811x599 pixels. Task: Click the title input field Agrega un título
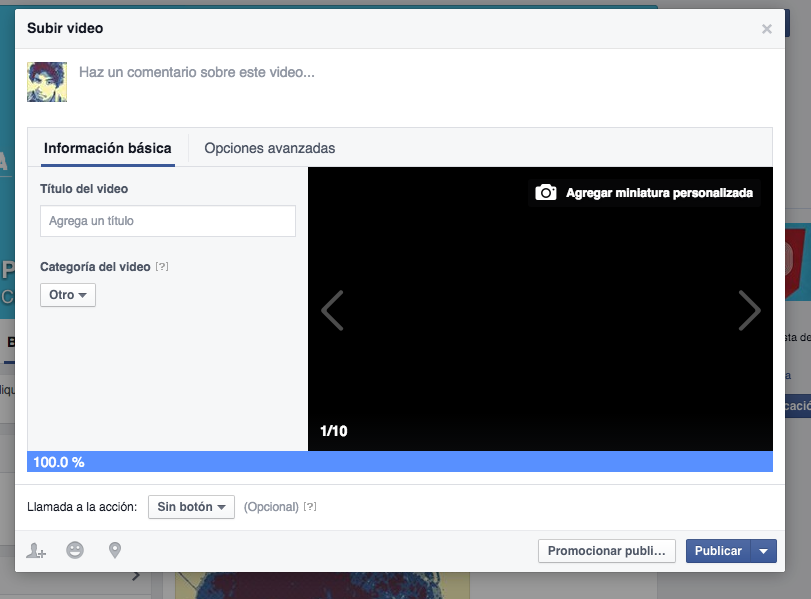(x=167, y=220)
